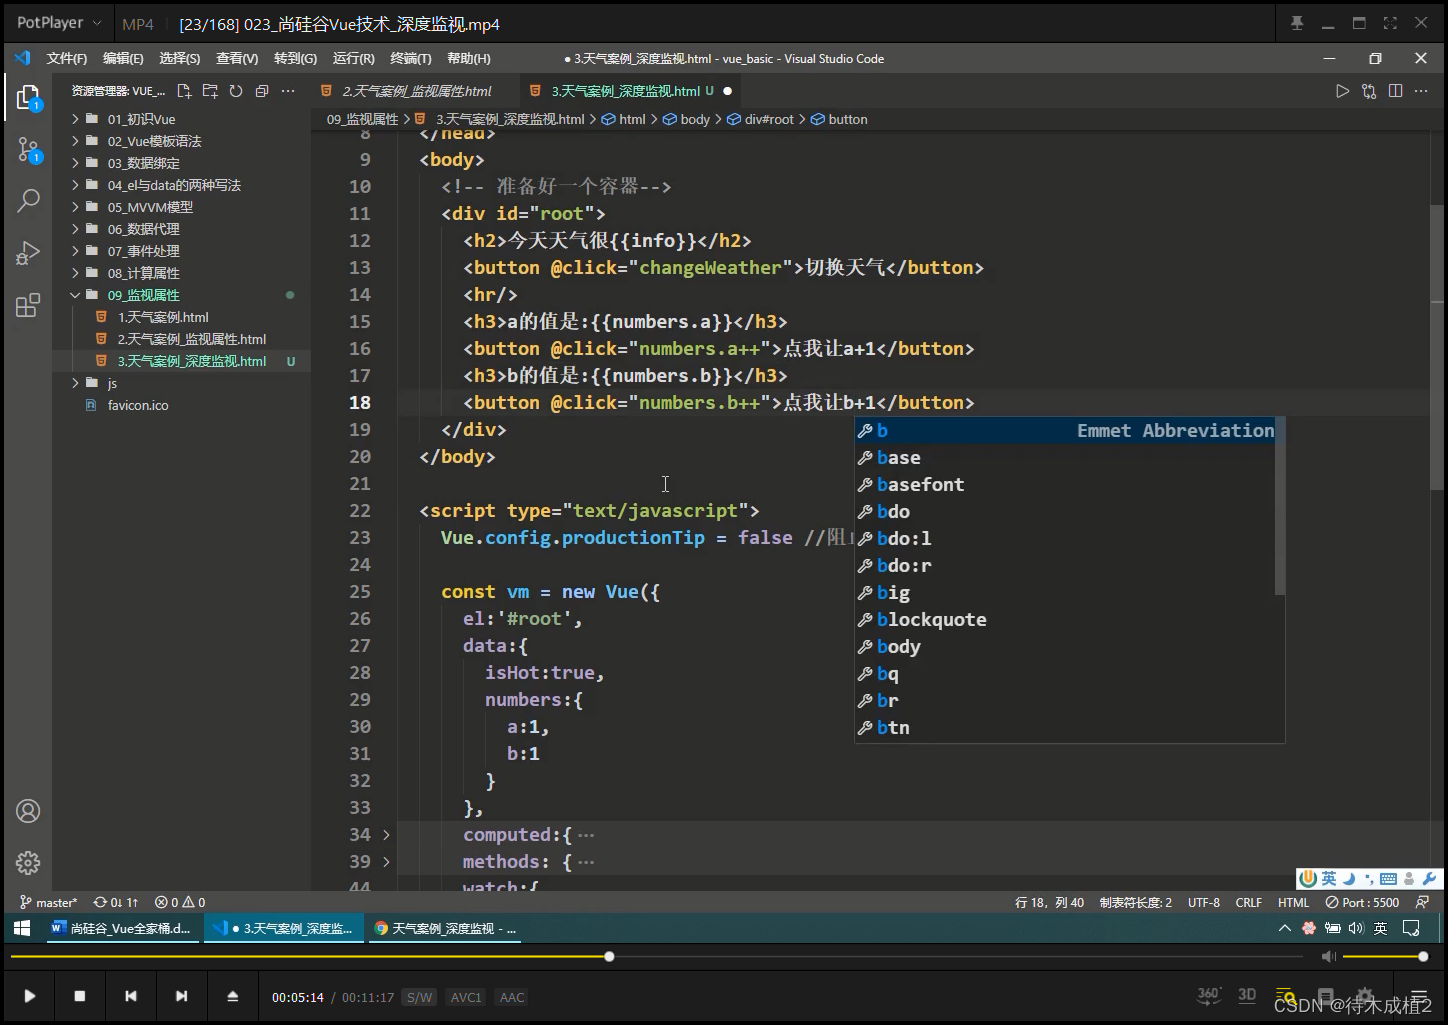The image size is (1448, 1025).
Task: Open editor More Actions ellipsis
Action: 1421,91
